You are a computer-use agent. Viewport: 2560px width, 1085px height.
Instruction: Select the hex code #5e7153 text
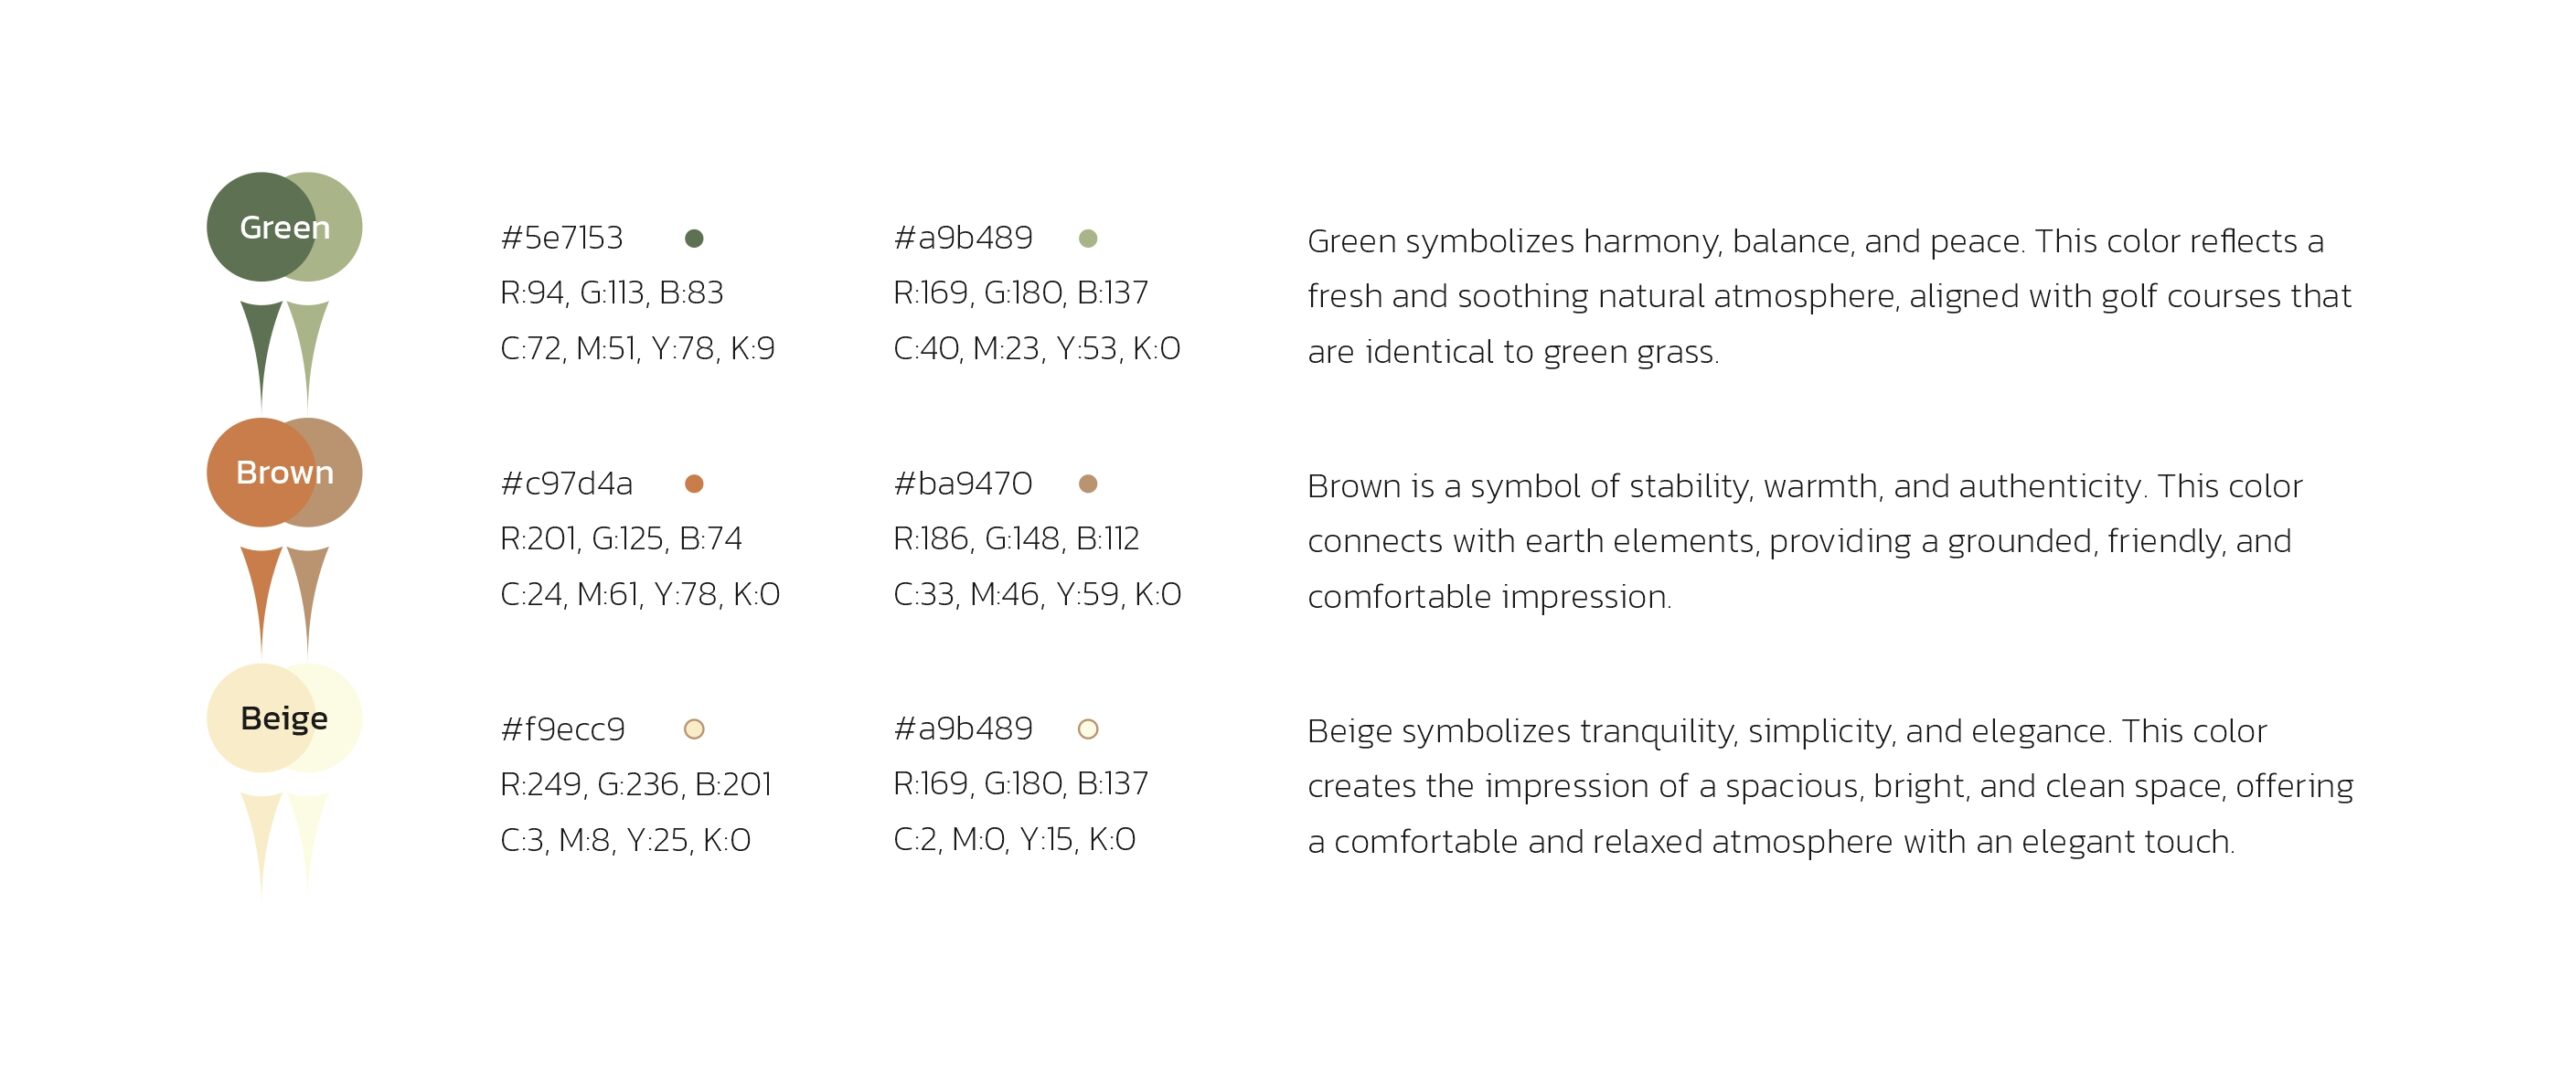561,238
